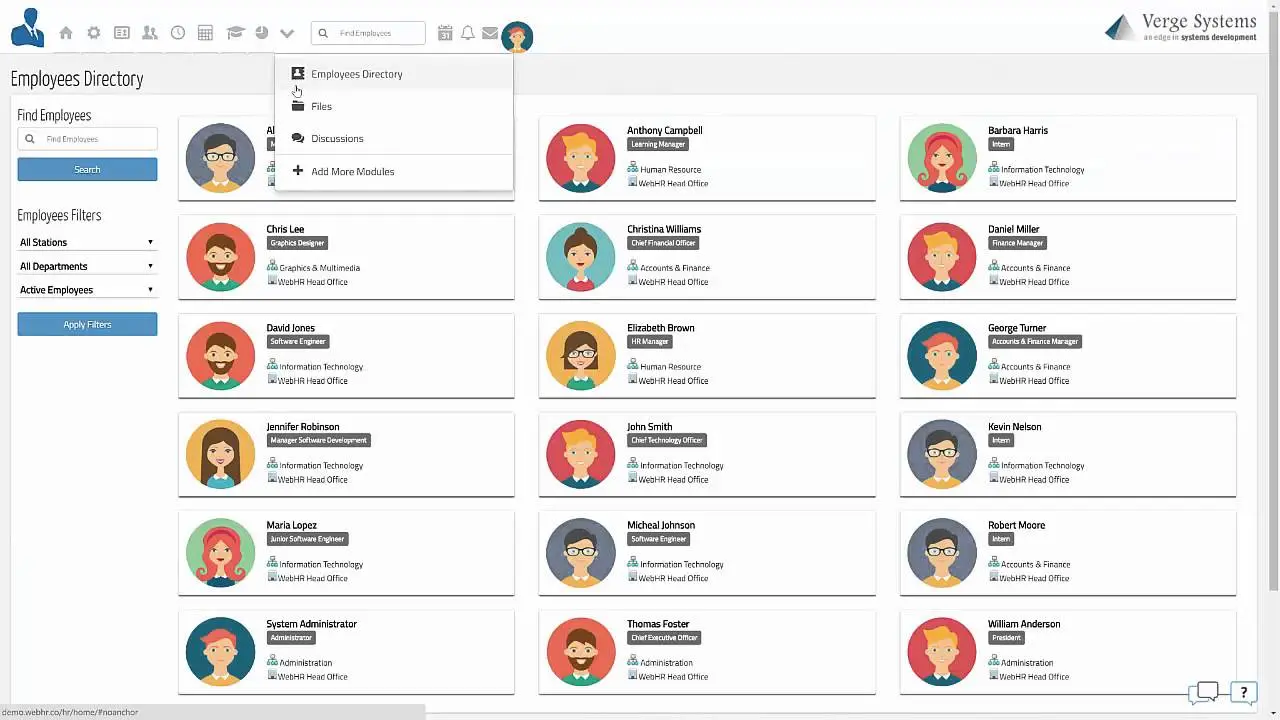Click the Apply Filters button
The width and height of the screenshot is (1280, 720).
click(x=87, y=324)
